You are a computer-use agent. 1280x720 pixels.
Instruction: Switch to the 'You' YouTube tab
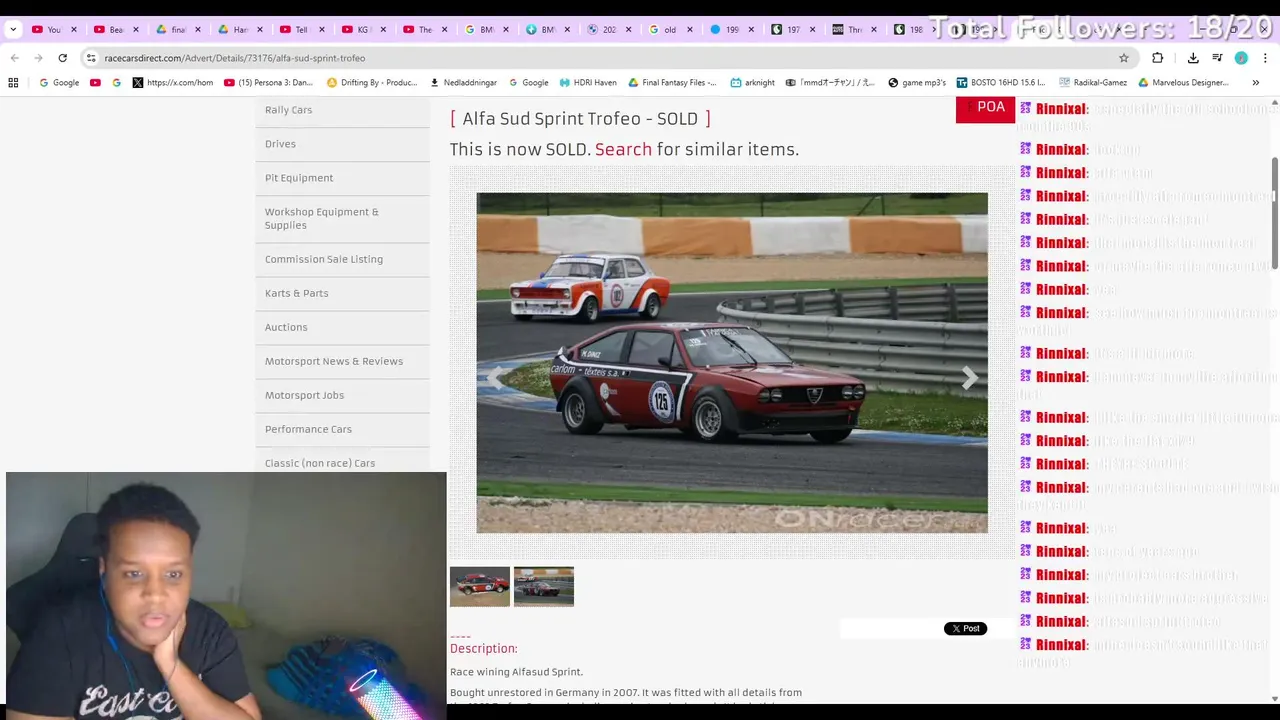coord(46,30)
